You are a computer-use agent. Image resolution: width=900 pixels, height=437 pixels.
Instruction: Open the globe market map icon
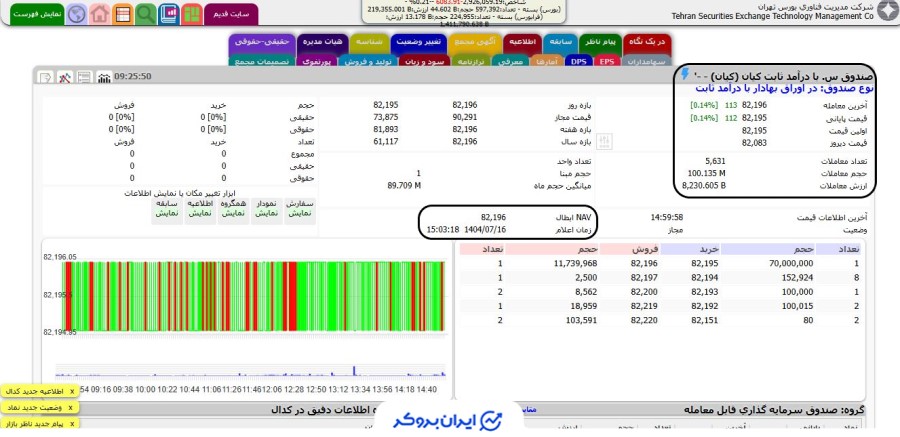coord(77,14)
